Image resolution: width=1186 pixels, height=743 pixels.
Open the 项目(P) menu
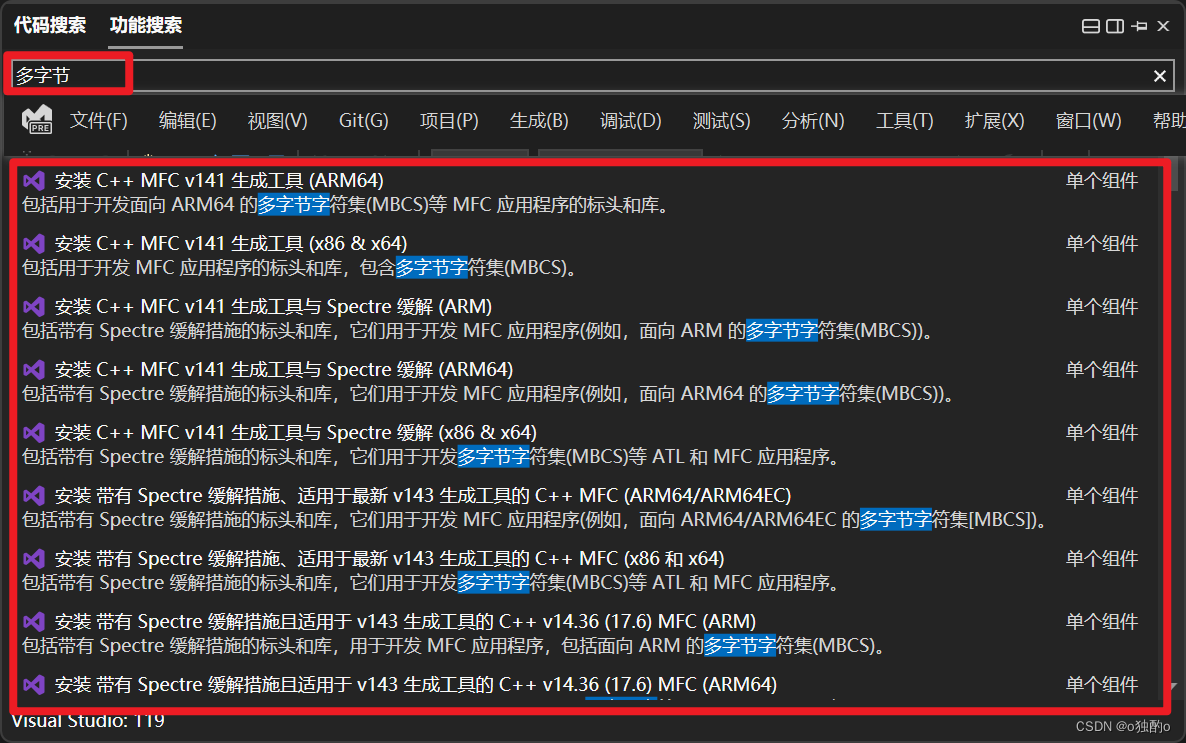[449, 120]
